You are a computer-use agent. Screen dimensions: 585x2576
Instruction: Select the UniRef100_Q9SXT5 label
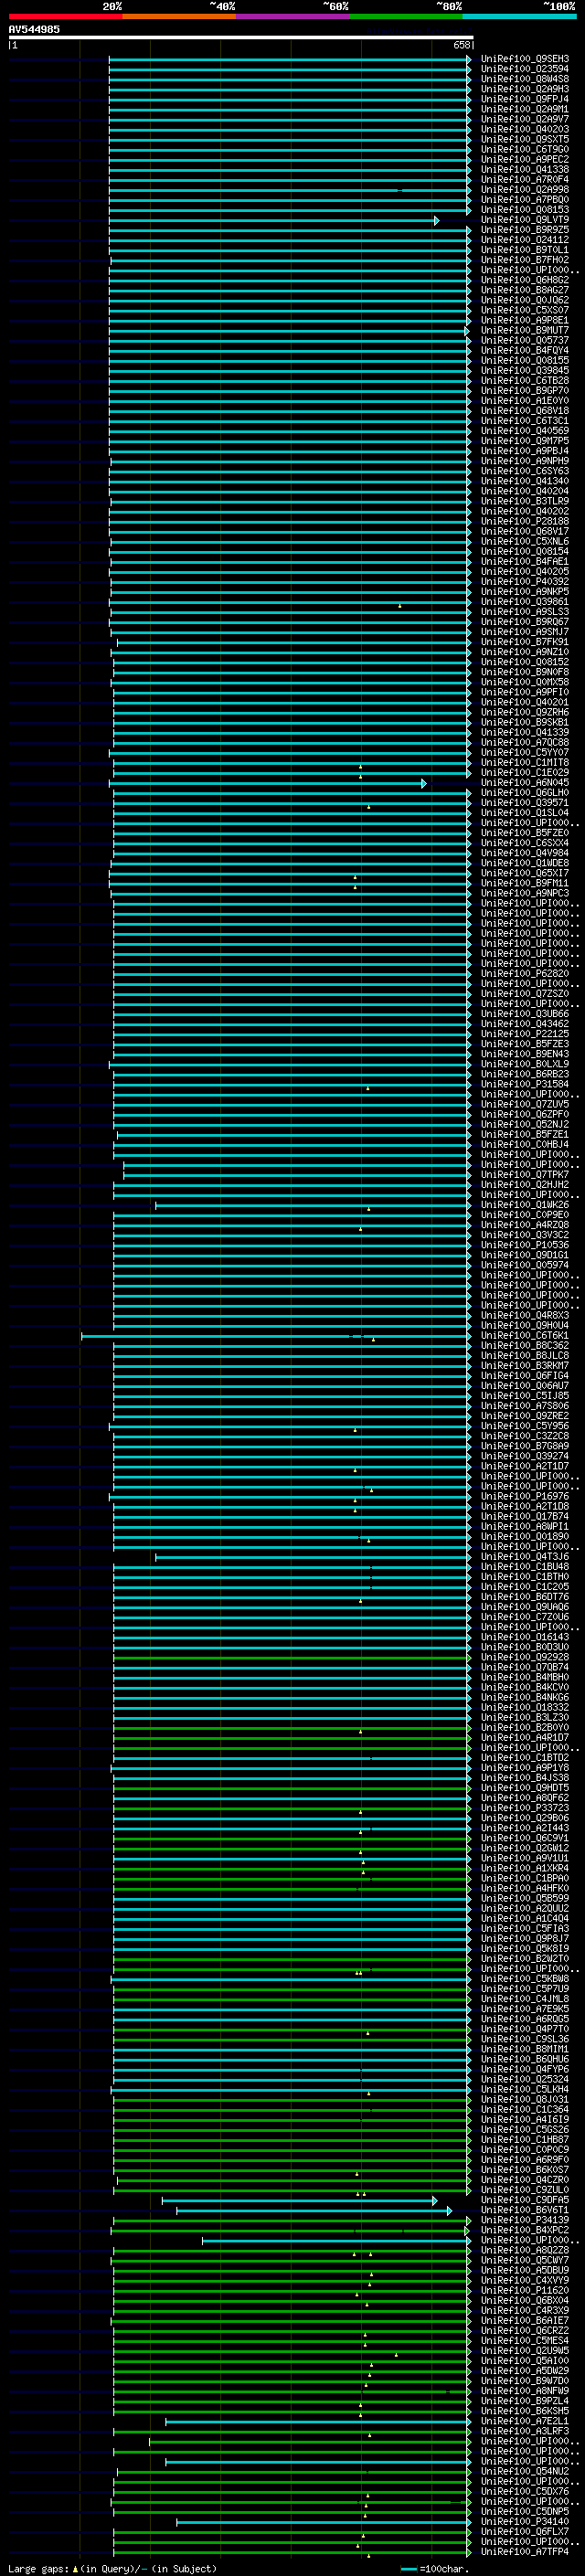(525, 139)
